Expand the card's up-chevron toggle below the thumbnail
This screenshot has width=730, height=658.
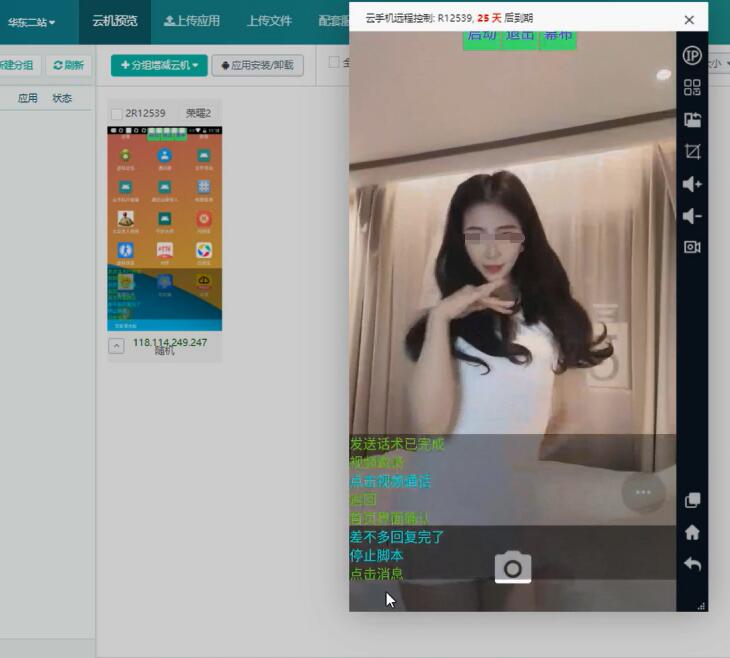(x=116, y=346)
